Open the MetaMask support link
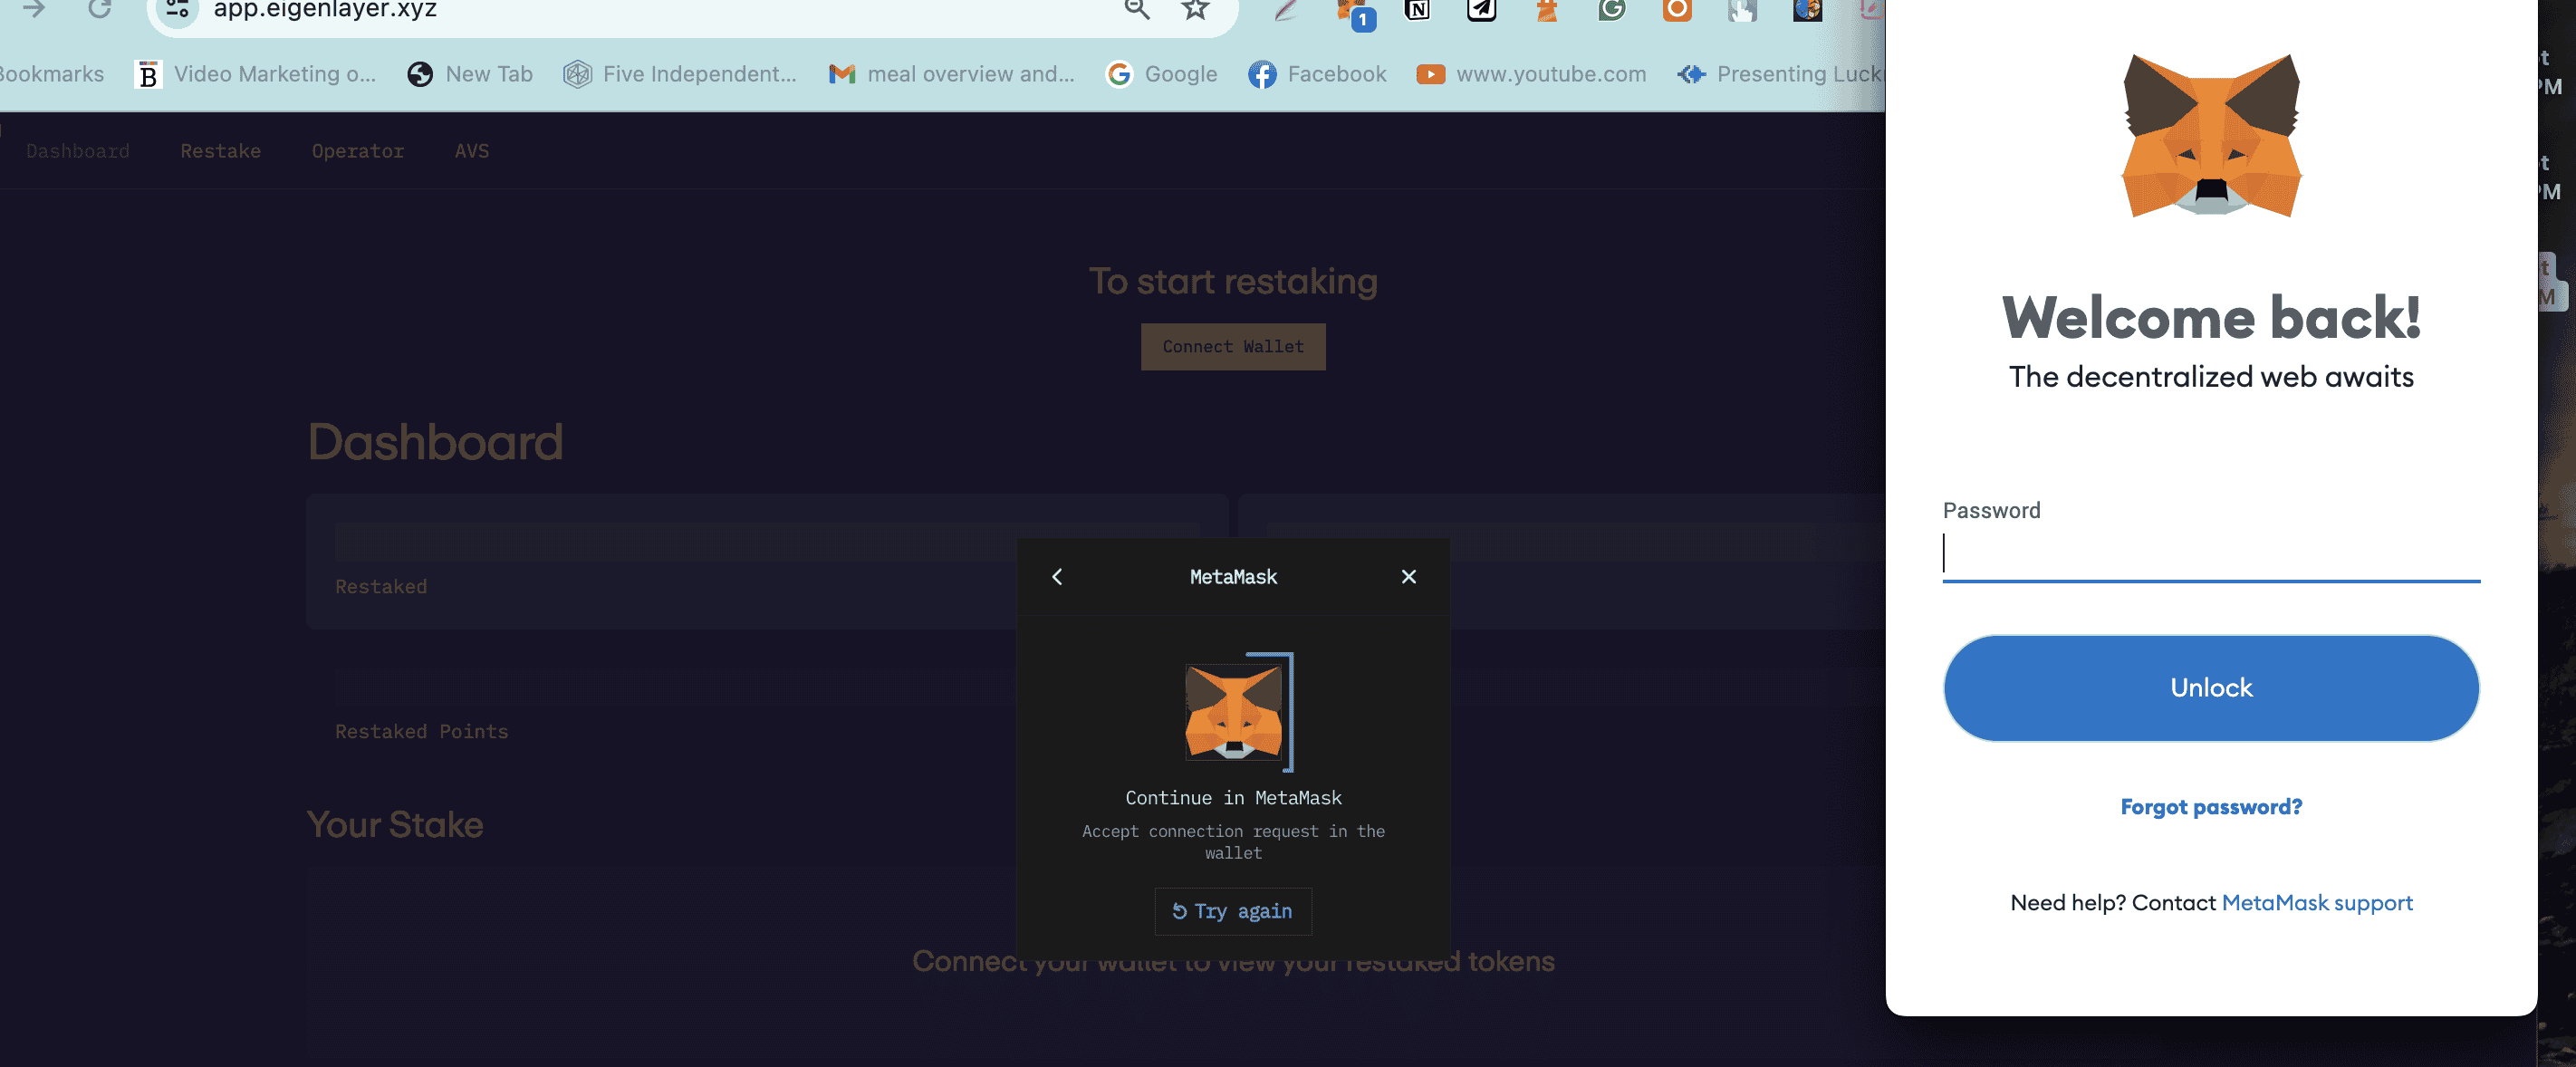Viewport: 2576px width, 1067px height. coord(2316,903)
